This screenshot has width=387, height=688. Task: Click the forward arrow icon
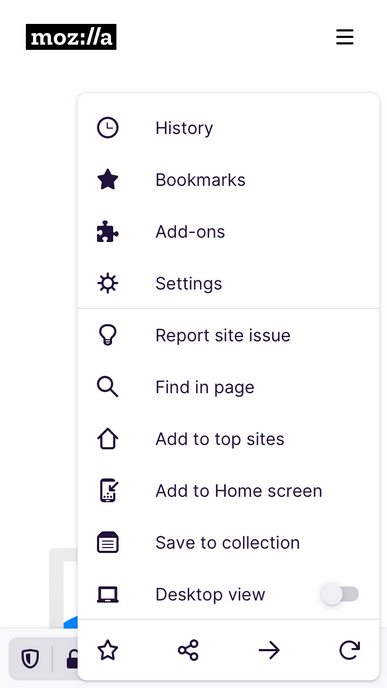click(269, 650)
